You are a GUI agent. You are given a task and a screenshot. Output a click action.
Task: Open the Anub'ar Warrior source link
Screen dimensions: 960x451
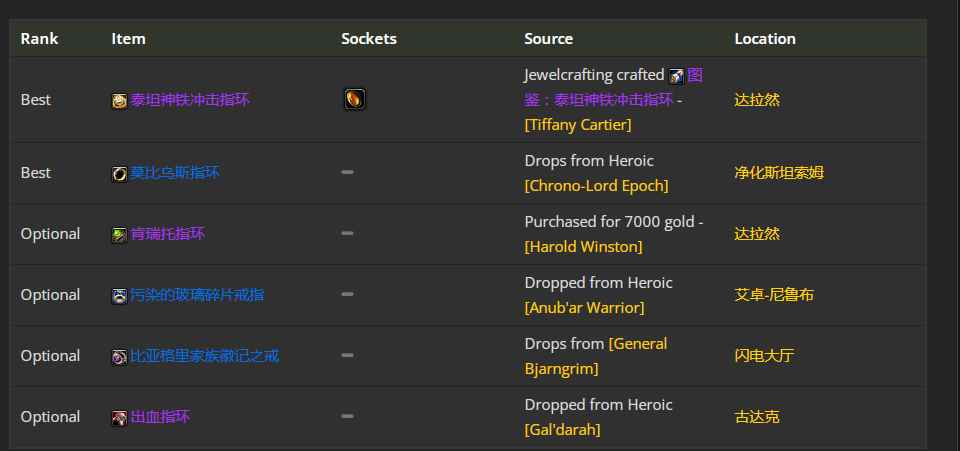[x=584, y=307]
